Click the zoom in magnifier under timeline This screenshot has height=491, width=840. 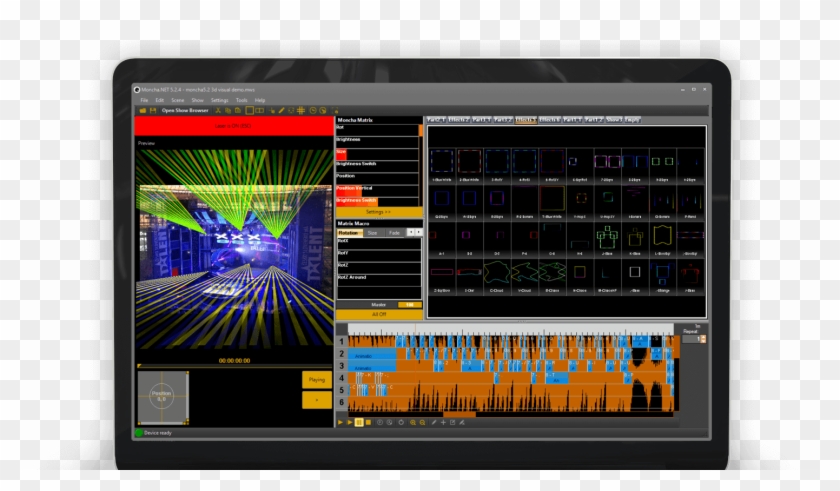coord(412,422)
